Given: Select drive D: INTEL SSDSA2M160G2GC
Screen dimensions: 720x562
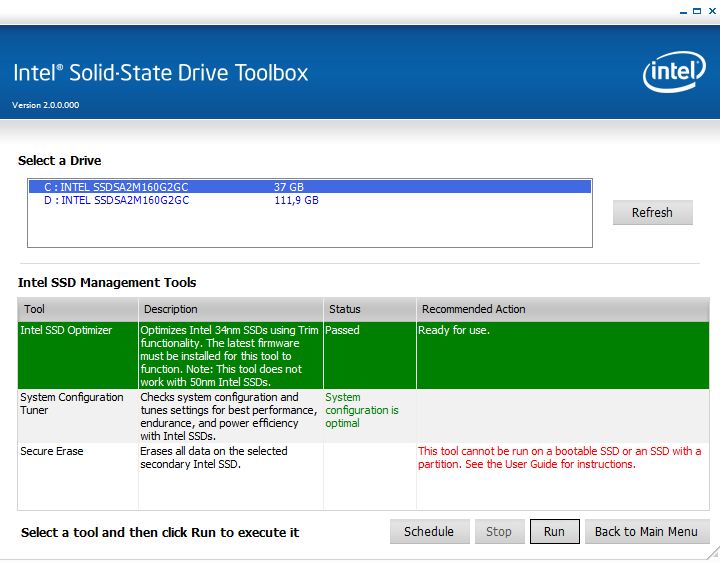Looking at the screenshot, I should [x=309, y=200].
